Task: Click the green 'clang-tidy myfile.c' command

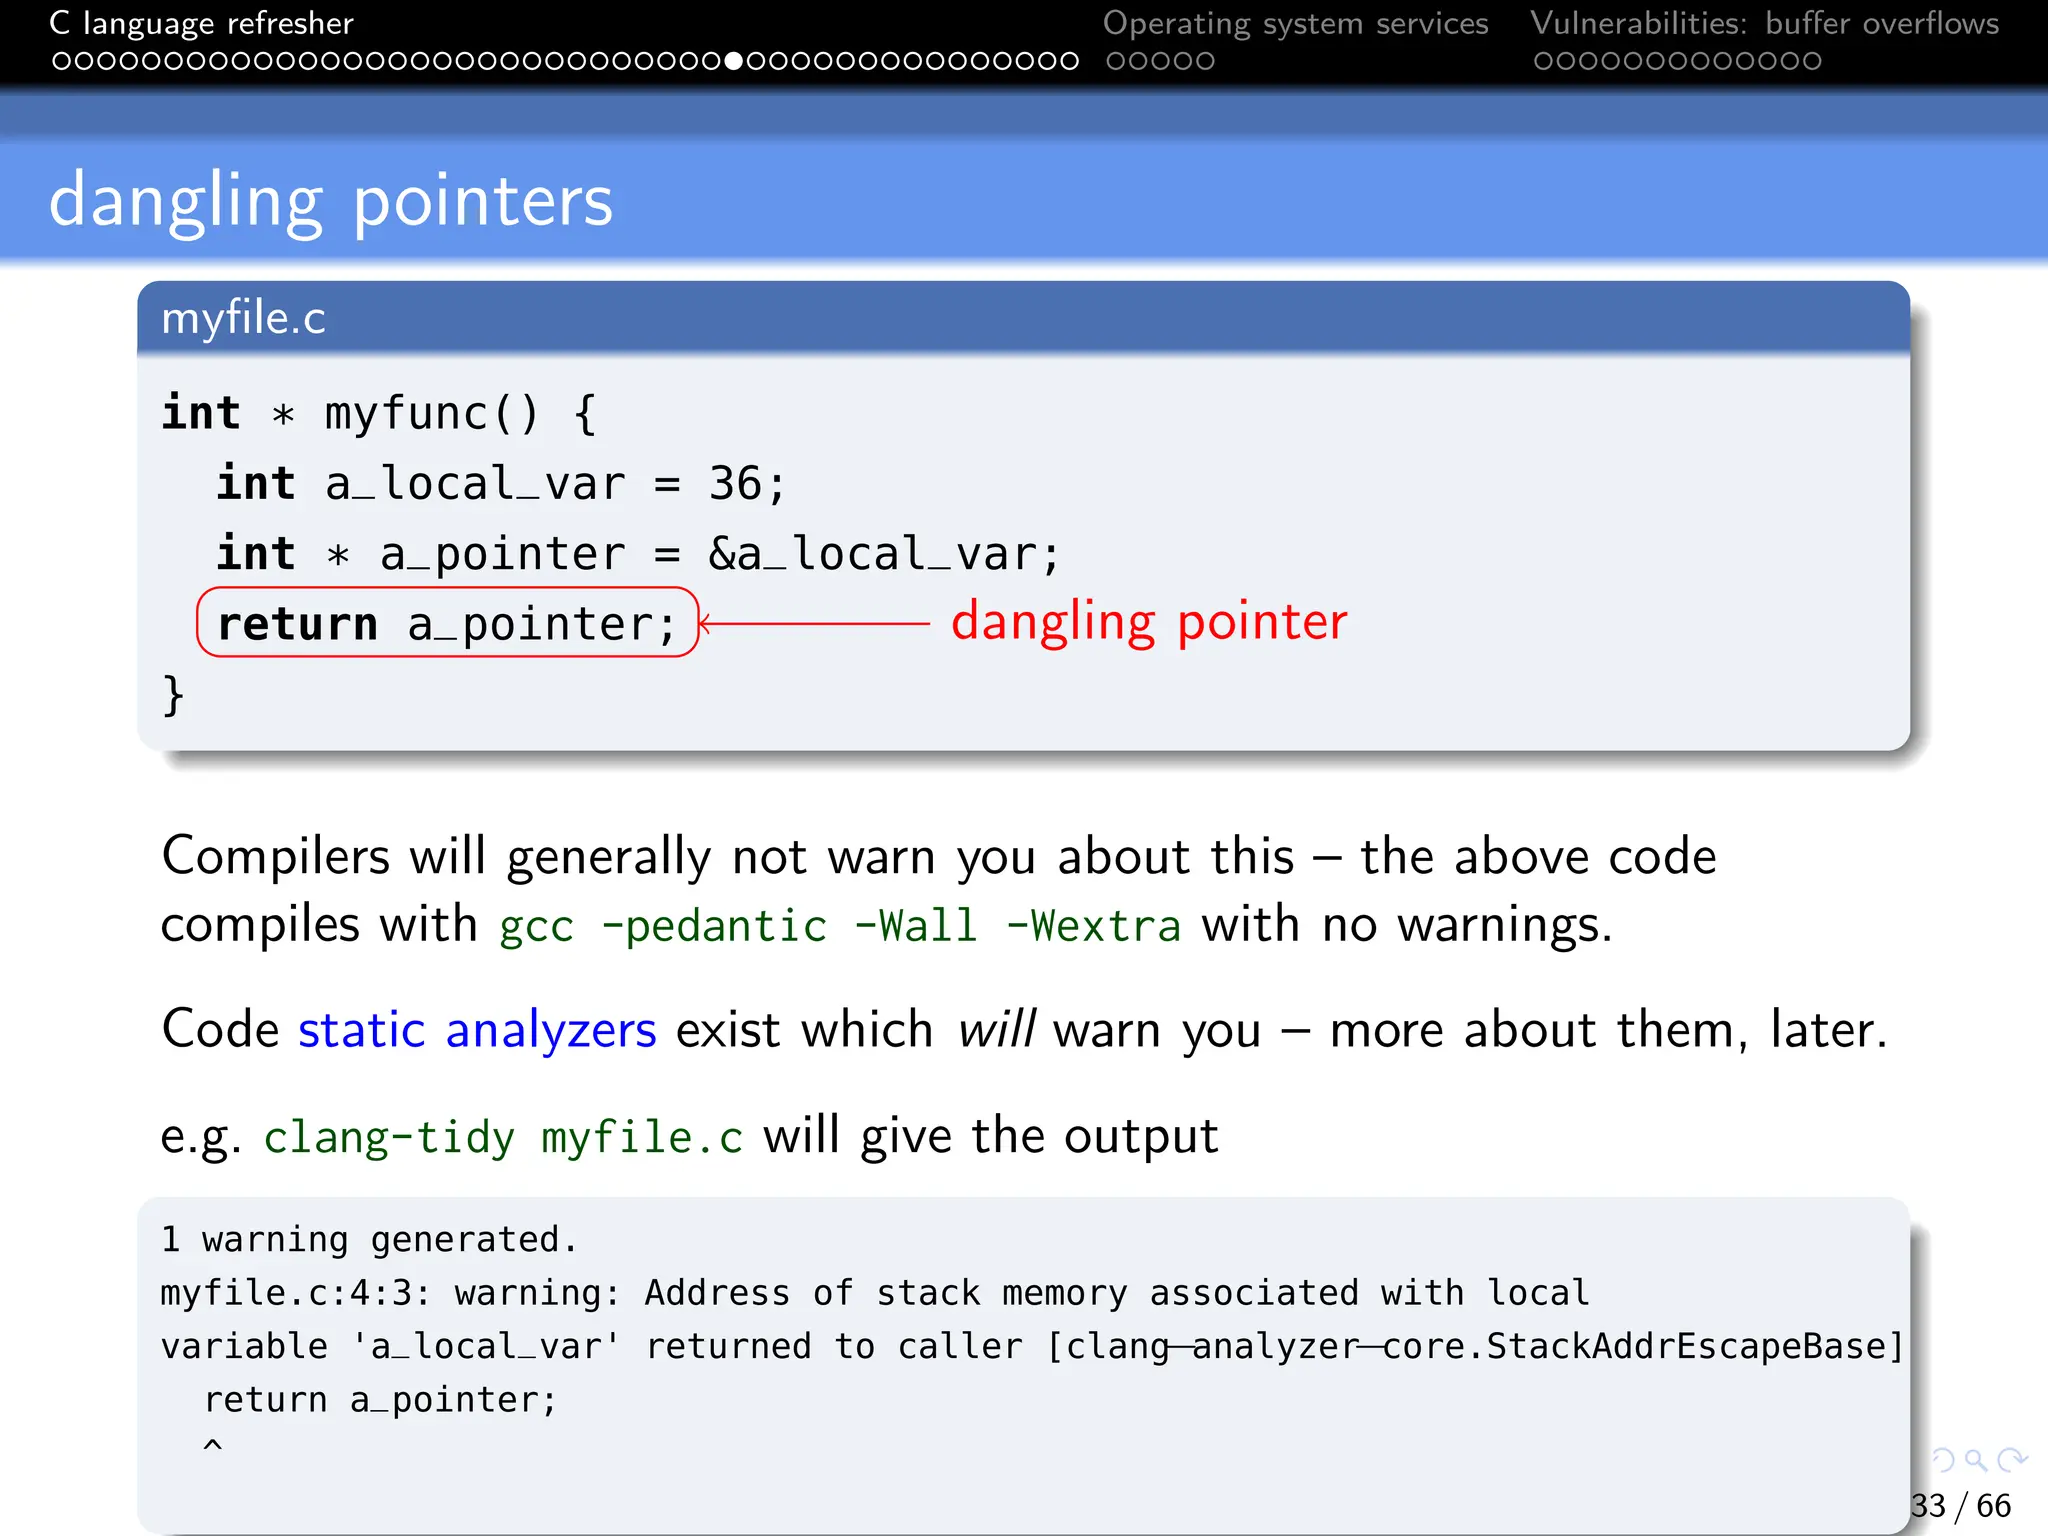Action: click(x=503, y=1138)
